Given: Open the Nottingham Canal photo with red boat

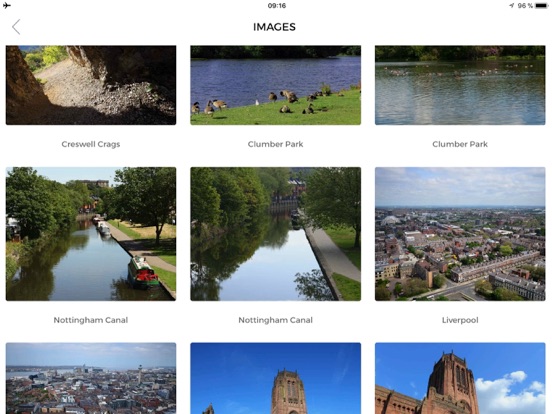Looking at the screenshot, I should tap(91, 234).
